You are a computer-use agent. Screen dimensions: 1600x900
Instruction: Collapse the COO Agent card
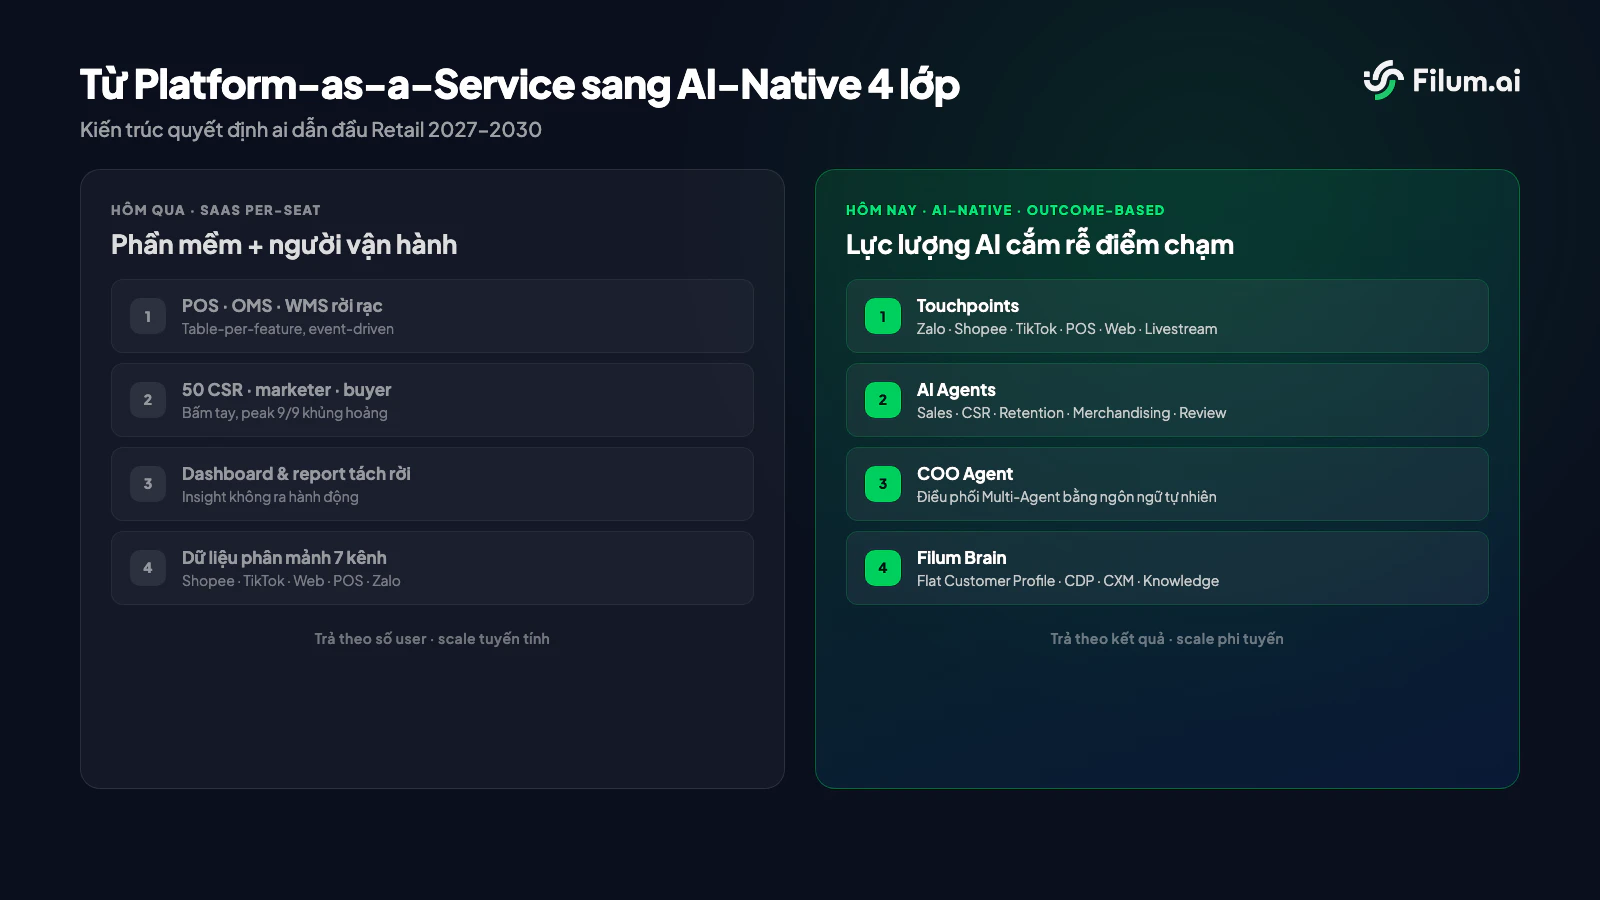[x=1166, y=484]
